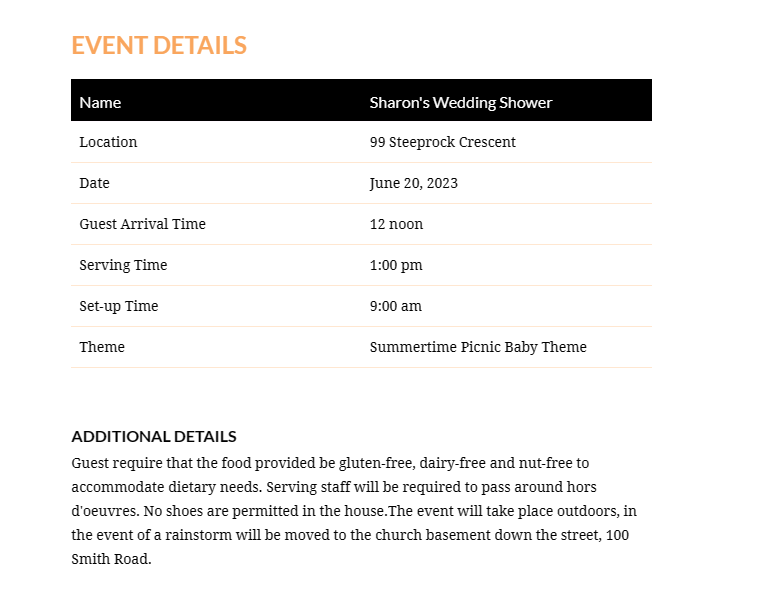This screenshot has width=771, height=603.
Task: Click the EVENT DETAILS heading
Action: click(x=159, y=45)
